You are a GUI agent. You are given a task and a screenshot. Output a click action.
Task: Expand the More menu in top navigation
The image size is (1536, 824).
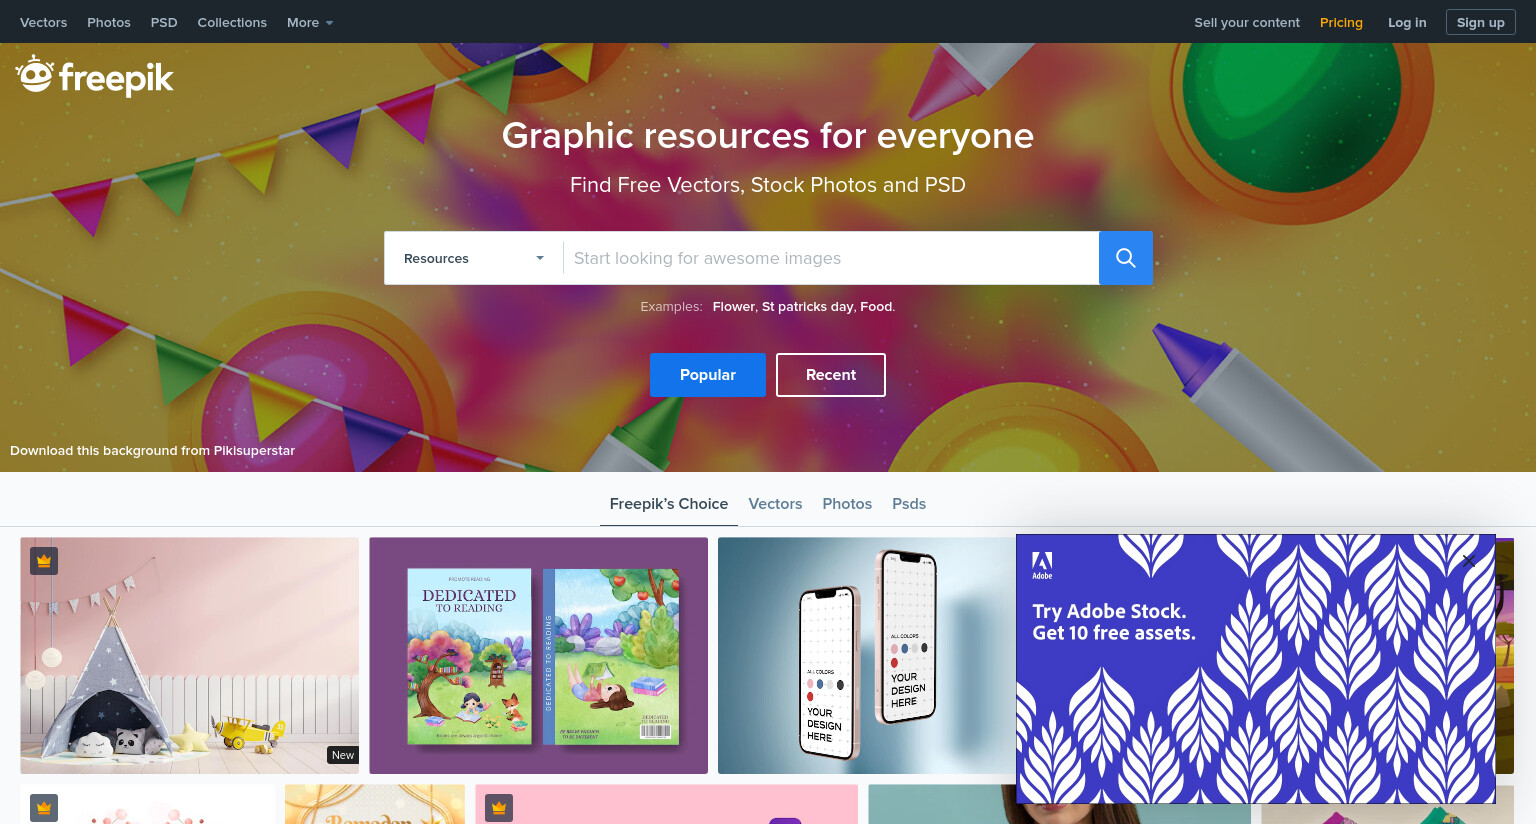(310, 22)
